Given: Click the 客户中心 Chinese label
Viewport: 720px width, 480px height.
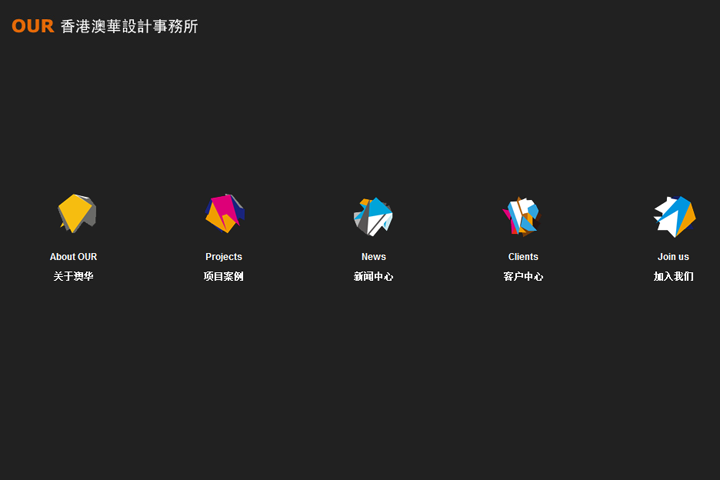Looking at the screenshot, I should point(523,277).
